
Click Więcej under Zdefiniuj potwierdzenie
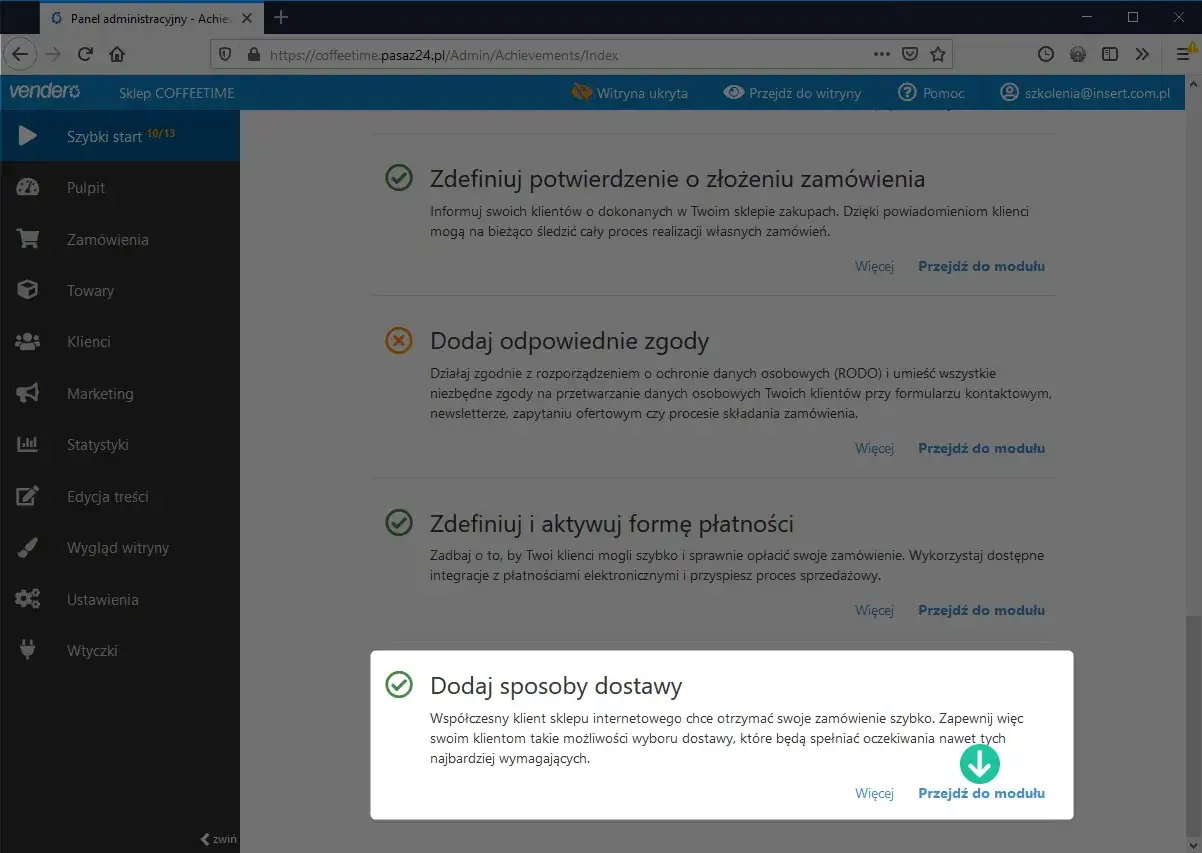pyautogui.click(x=874, y=266)
